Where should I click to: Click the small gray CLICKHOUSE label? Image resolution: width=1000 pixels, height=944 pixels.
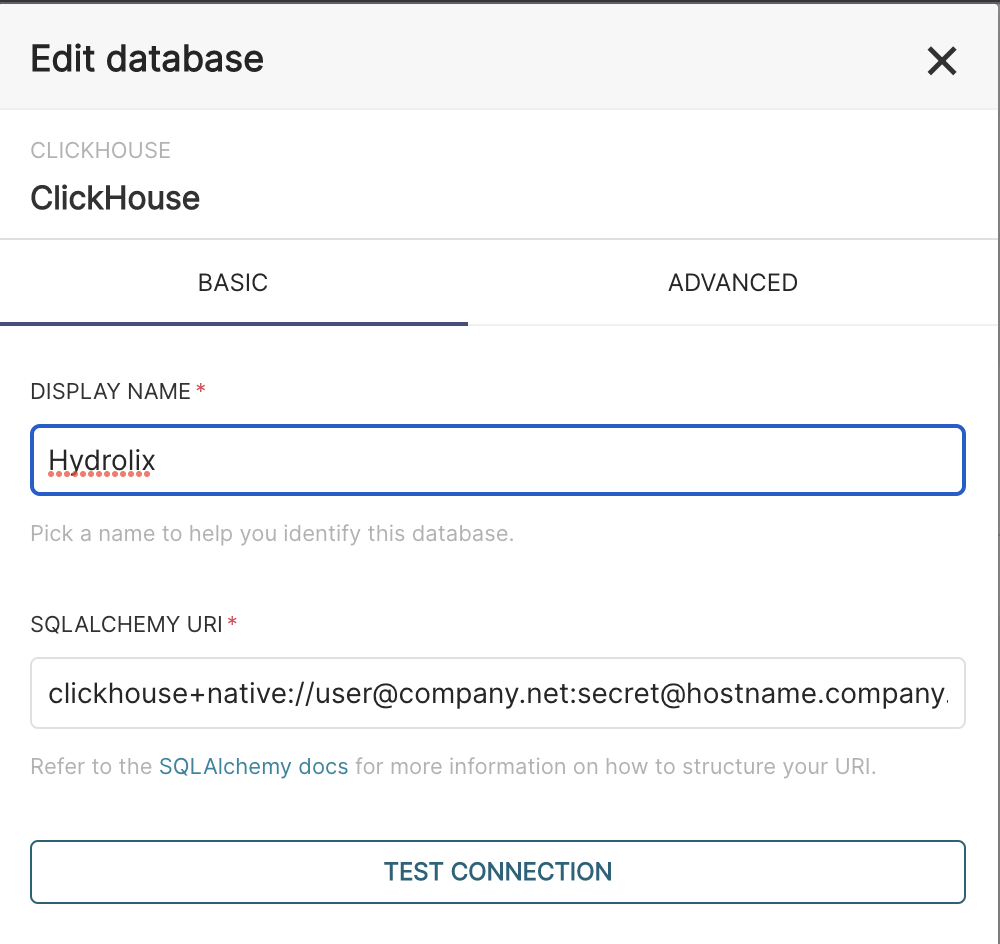(x=100, y=151)
